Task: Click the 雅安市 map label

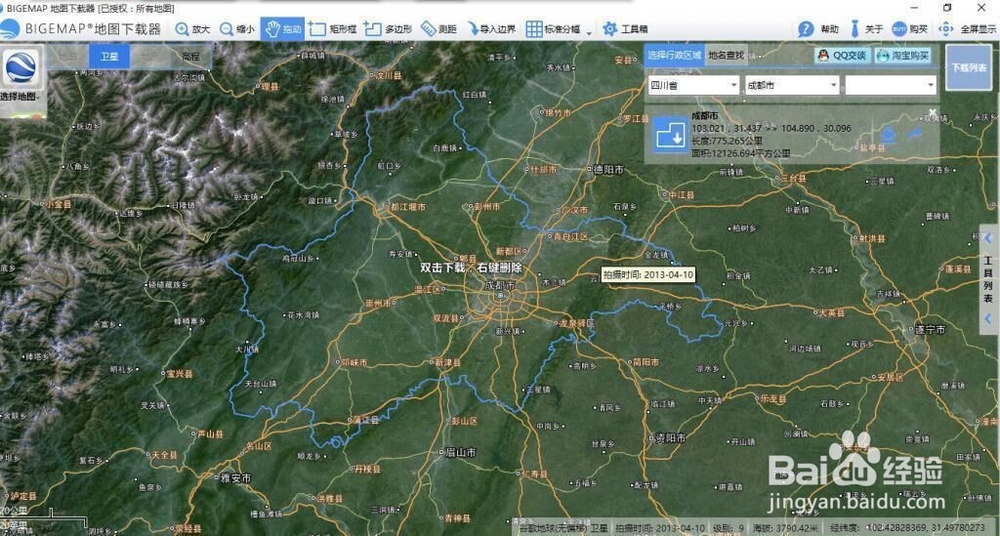Action: [x=235, y=477]
